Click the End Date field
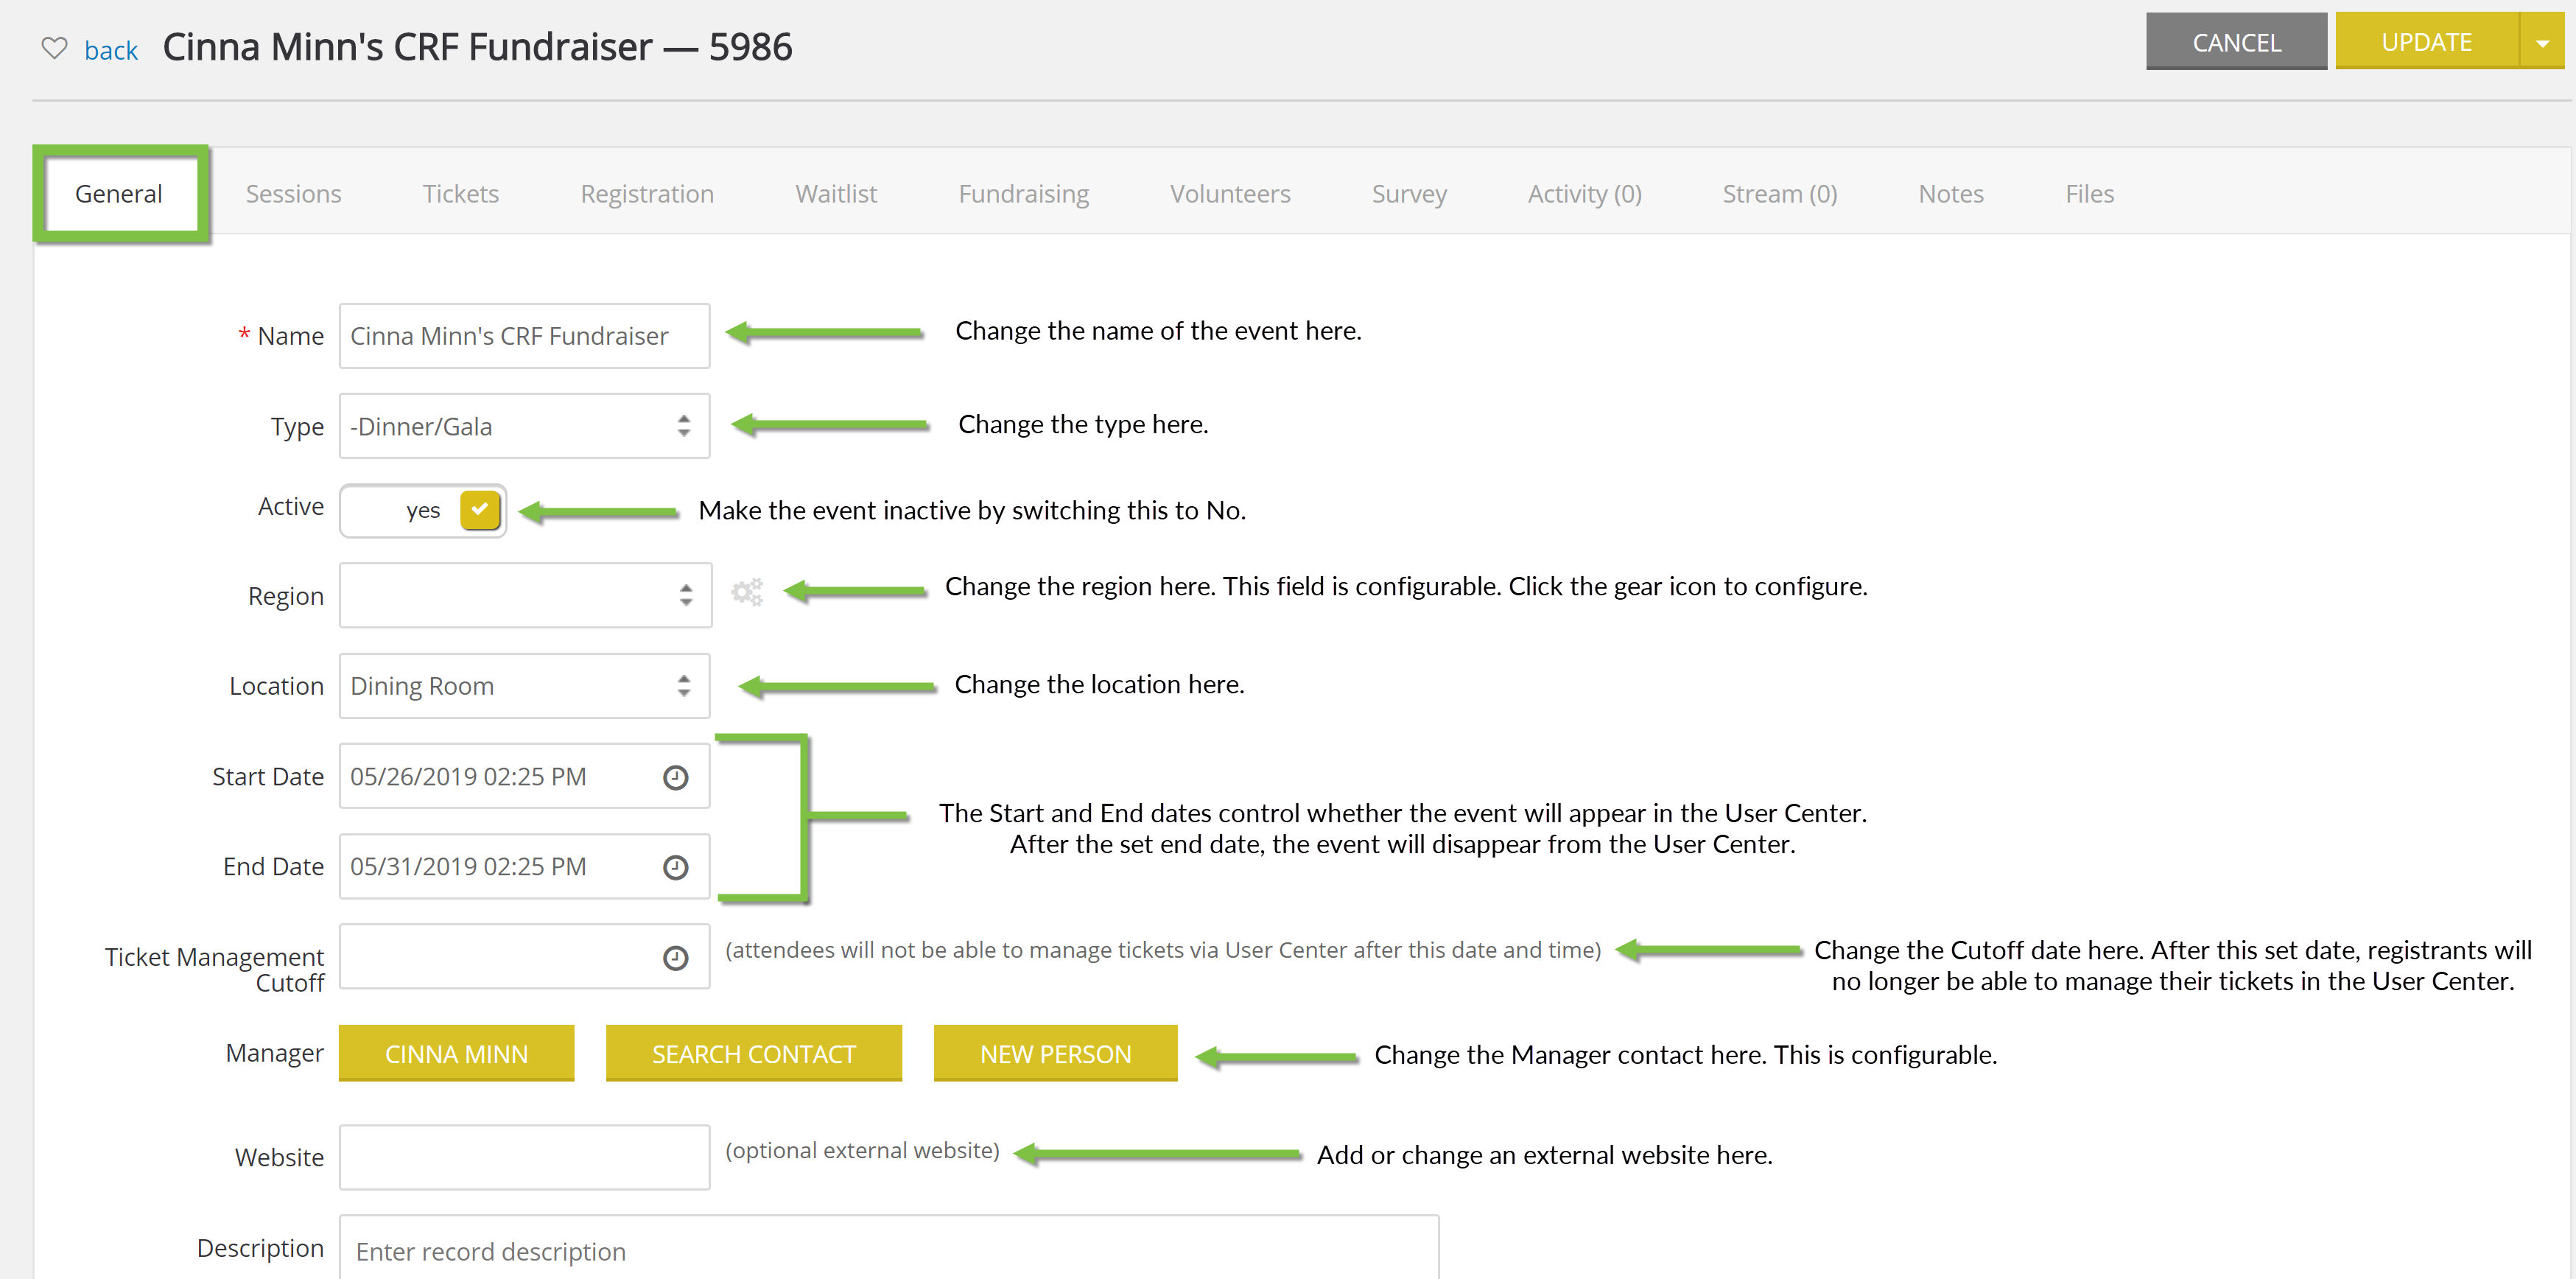Screen dimensions: 2576x1279 point(525,866)
